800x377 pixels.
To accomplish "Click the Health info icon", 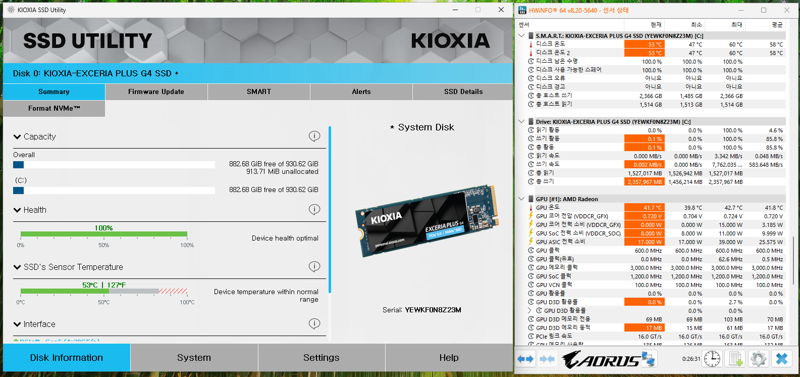I will [314, 209].
